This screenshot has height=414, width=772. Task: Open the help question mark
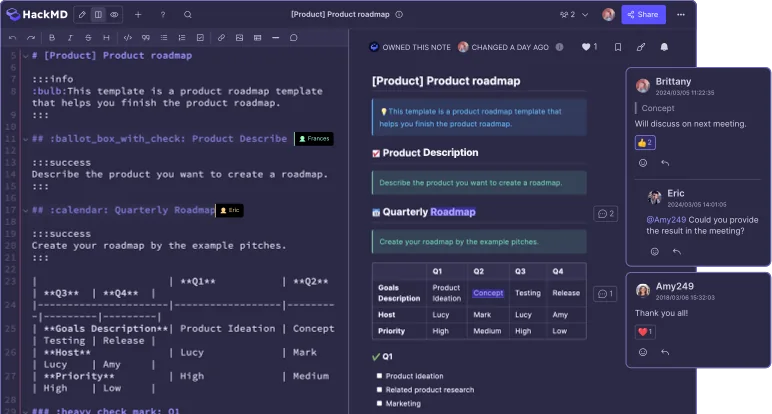pyautogui.click(x=163, y=15)
